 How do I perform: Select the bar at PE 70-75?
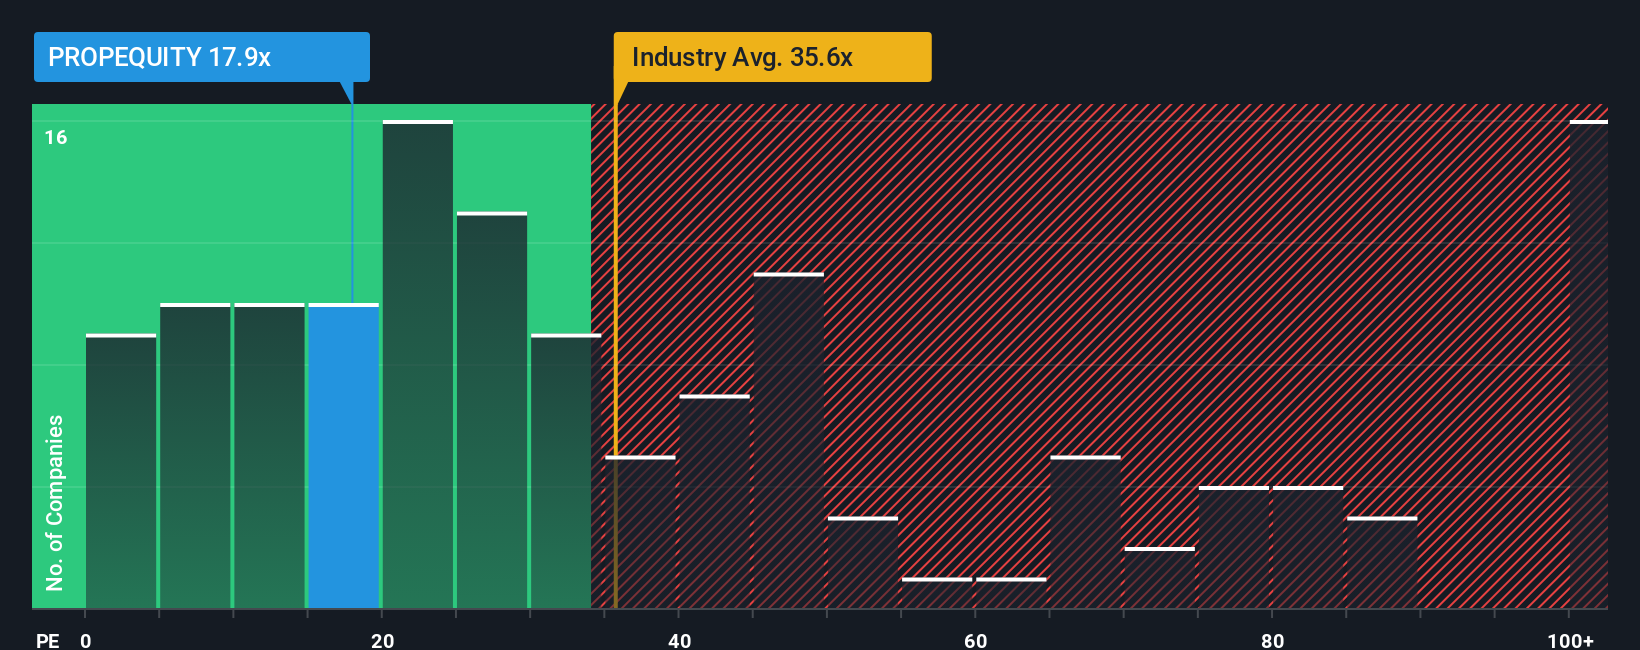pyautogui.click(x=1159, y=578)
